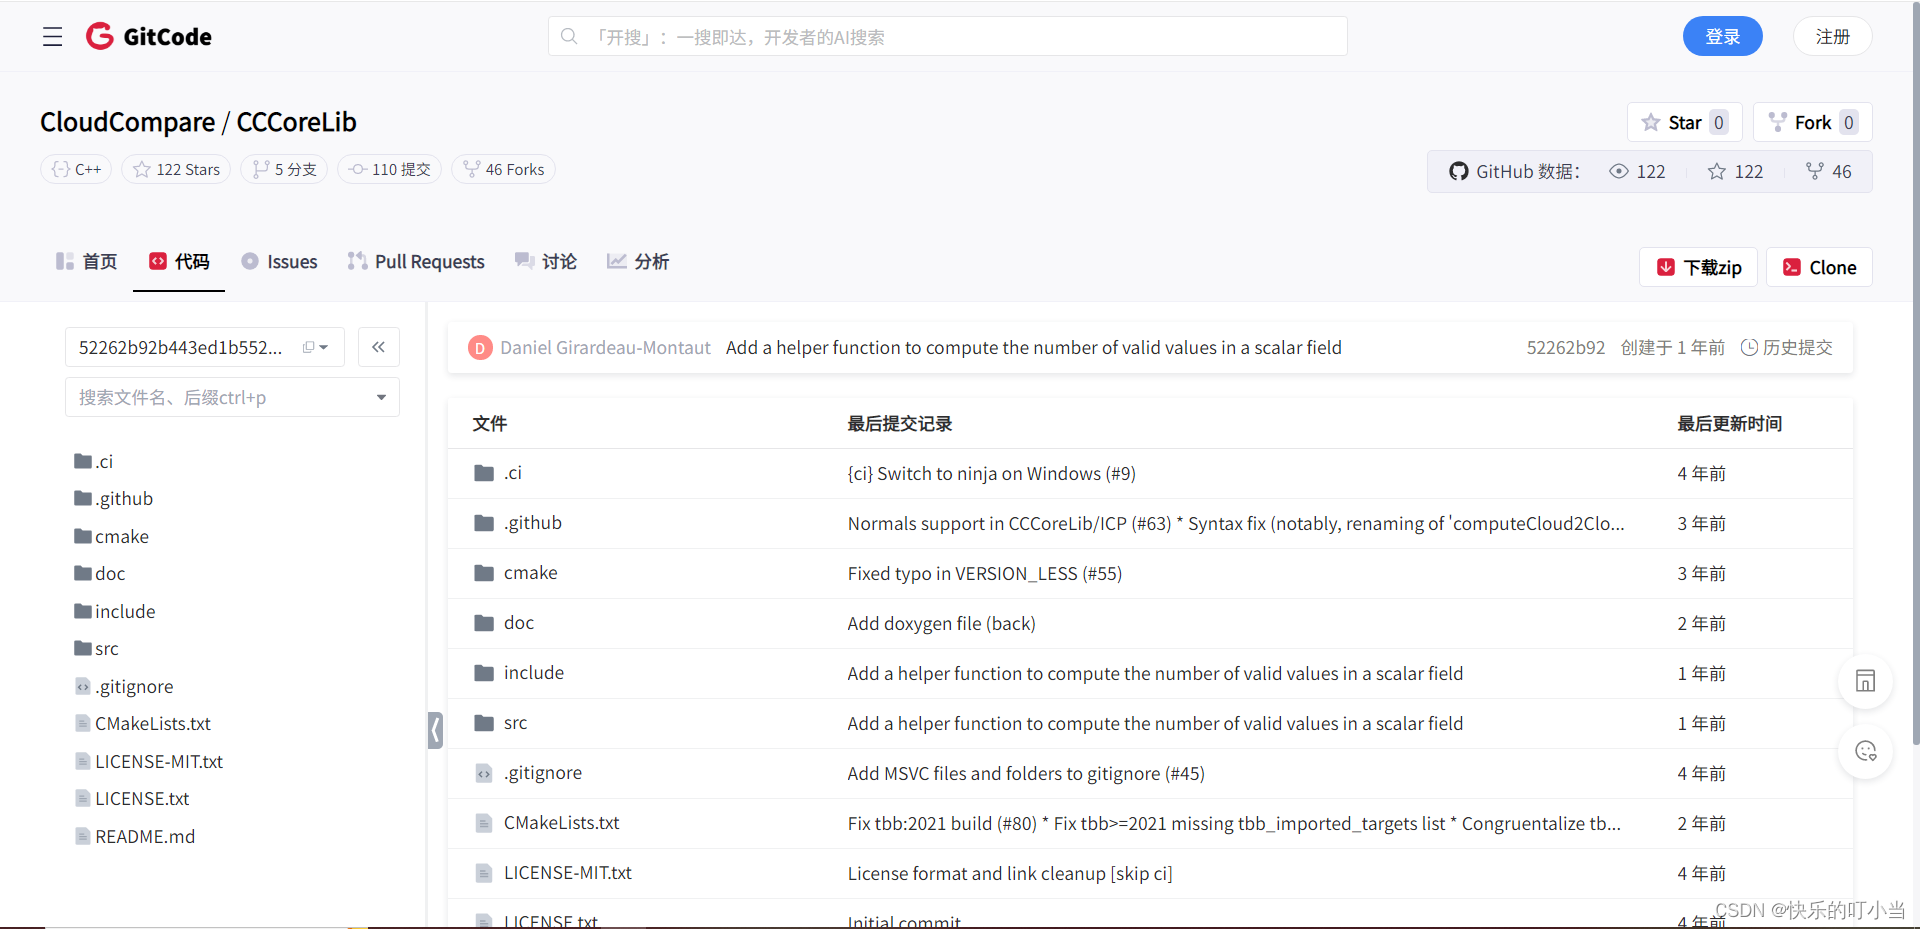Click the GitCode logo
1920x929 pixels.
(148, 36)
